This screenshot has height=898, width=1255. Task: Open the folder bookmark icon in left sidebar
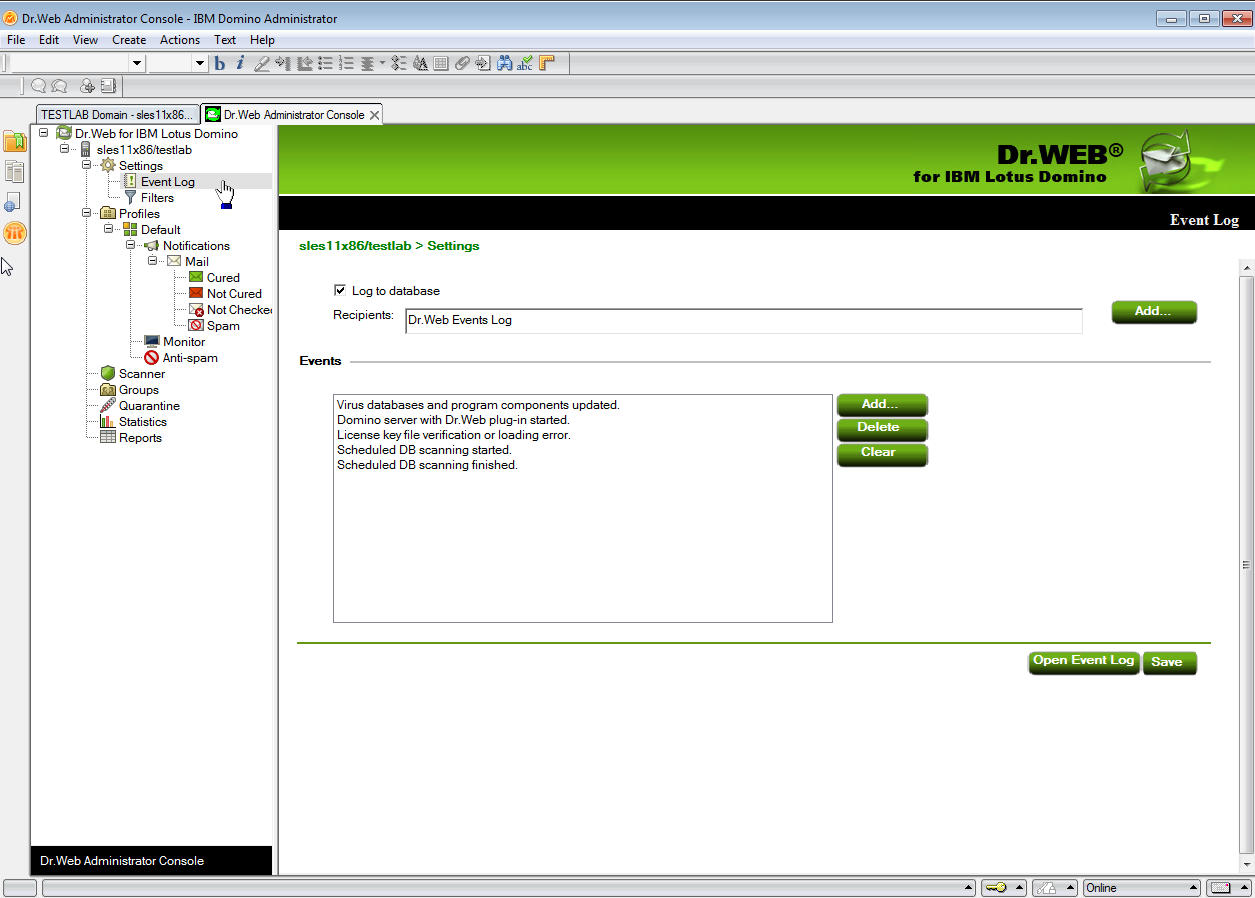(15, 141)
